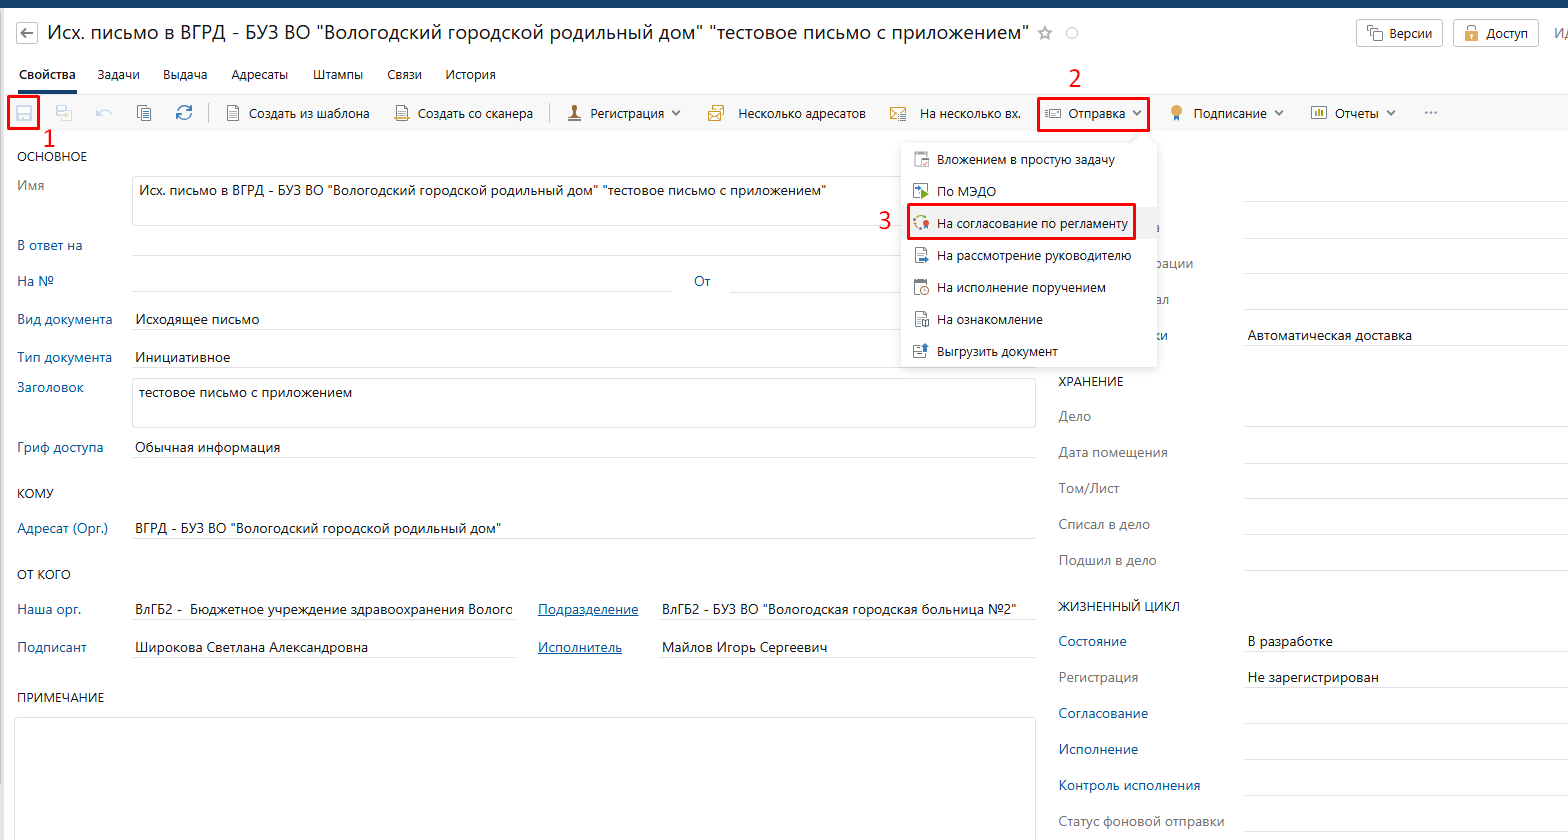Go back using the arrow icon

tap(27, 33)
